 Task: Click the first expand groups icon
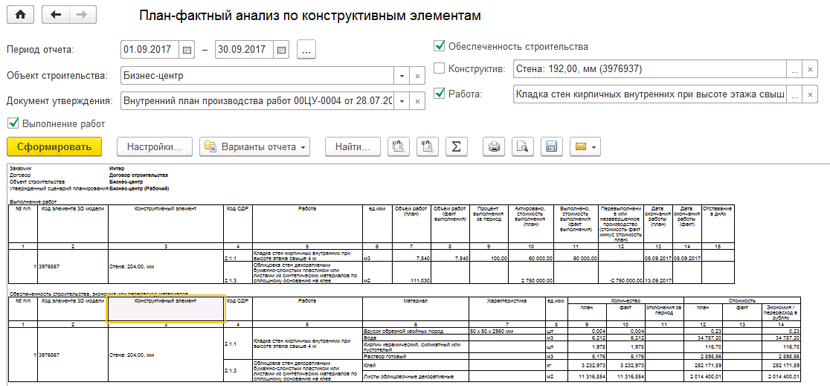pos(399,147)
